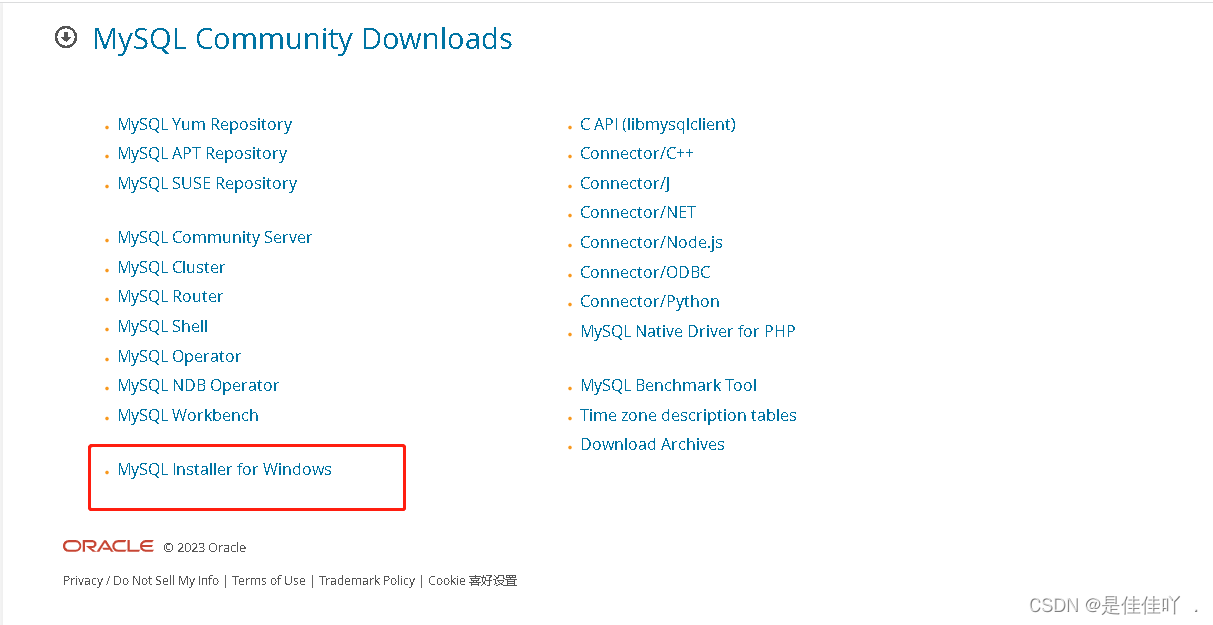Select the MySQL Cluster link
The width and height of the screenshot is (1213, 625).
point(171,267)
